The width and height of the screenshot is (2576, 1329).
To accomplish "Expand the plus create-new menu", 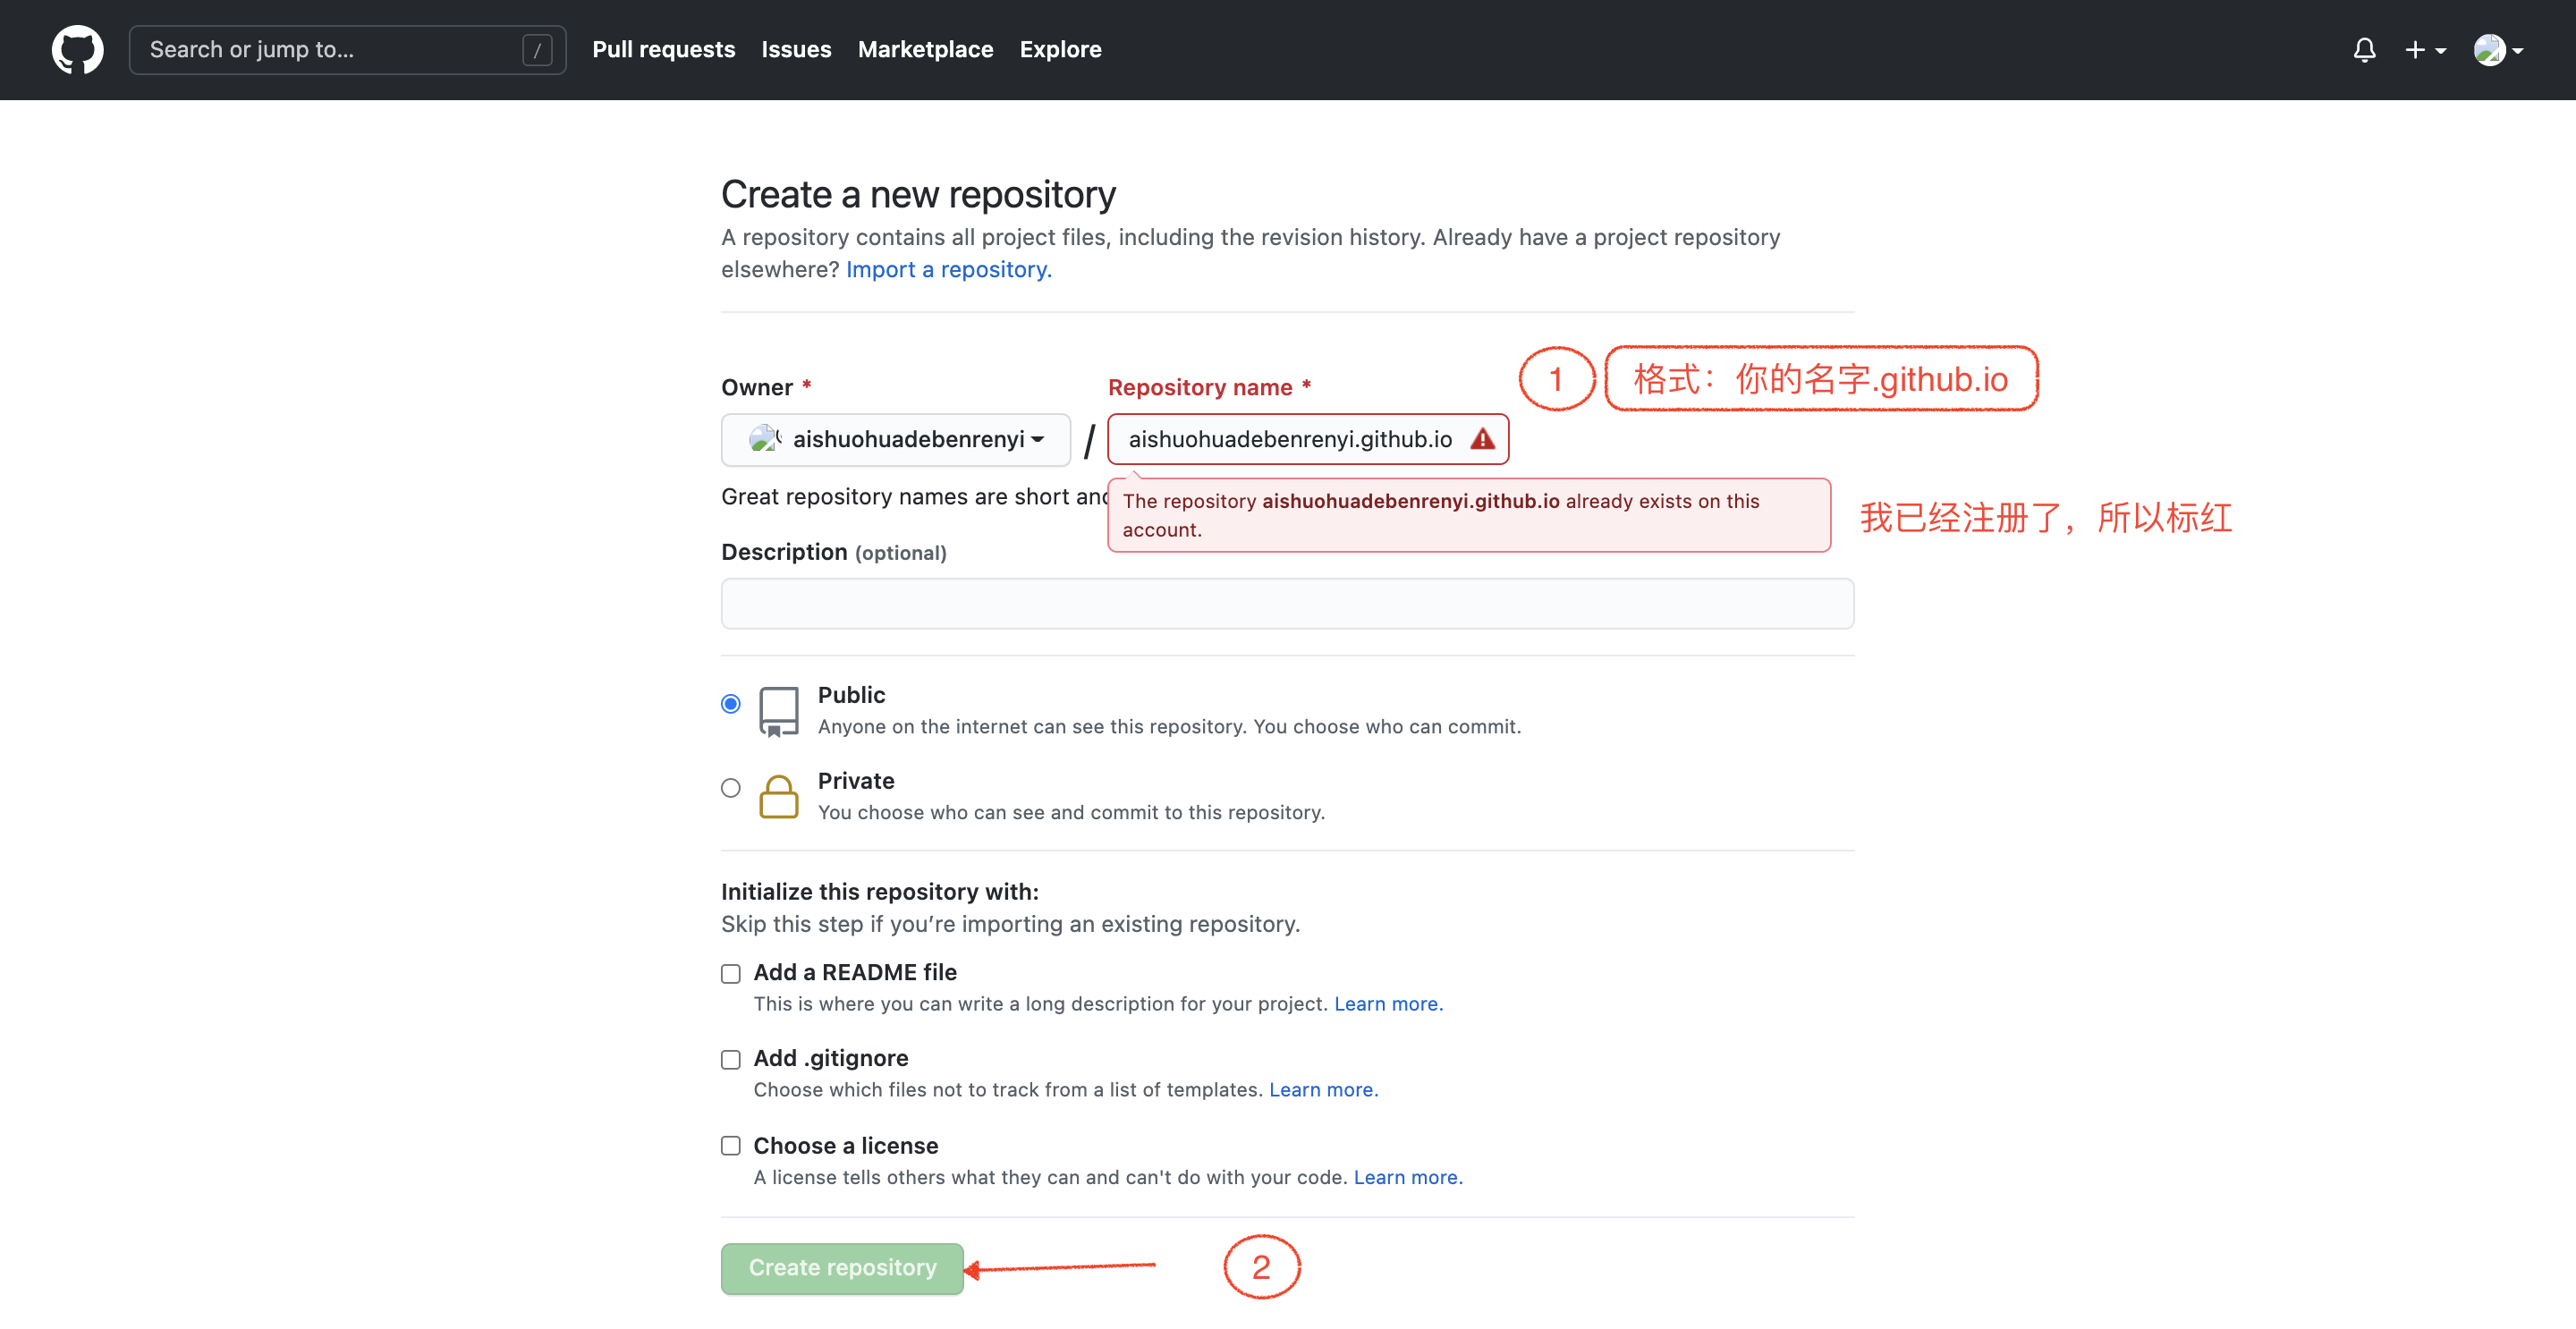I will click(x=2425, y=50).
